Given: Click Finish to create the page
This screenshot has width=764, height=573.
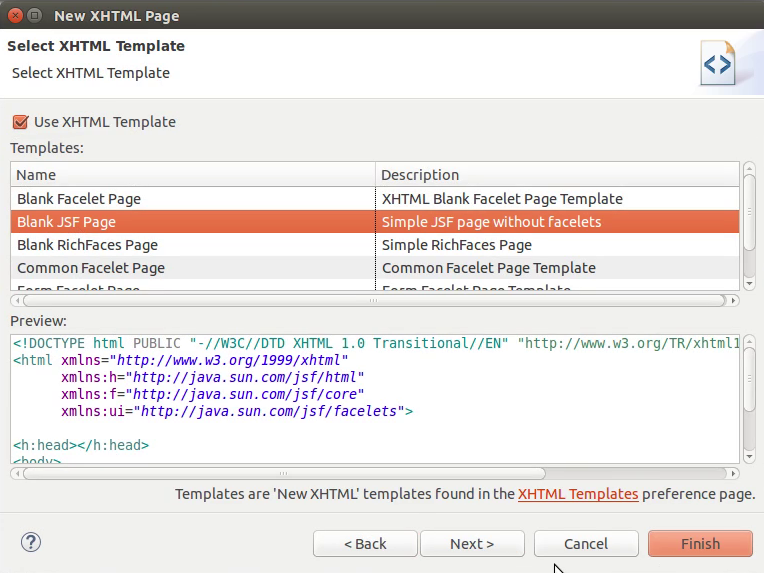Looking at the screenshot, I should coord(700,543).
